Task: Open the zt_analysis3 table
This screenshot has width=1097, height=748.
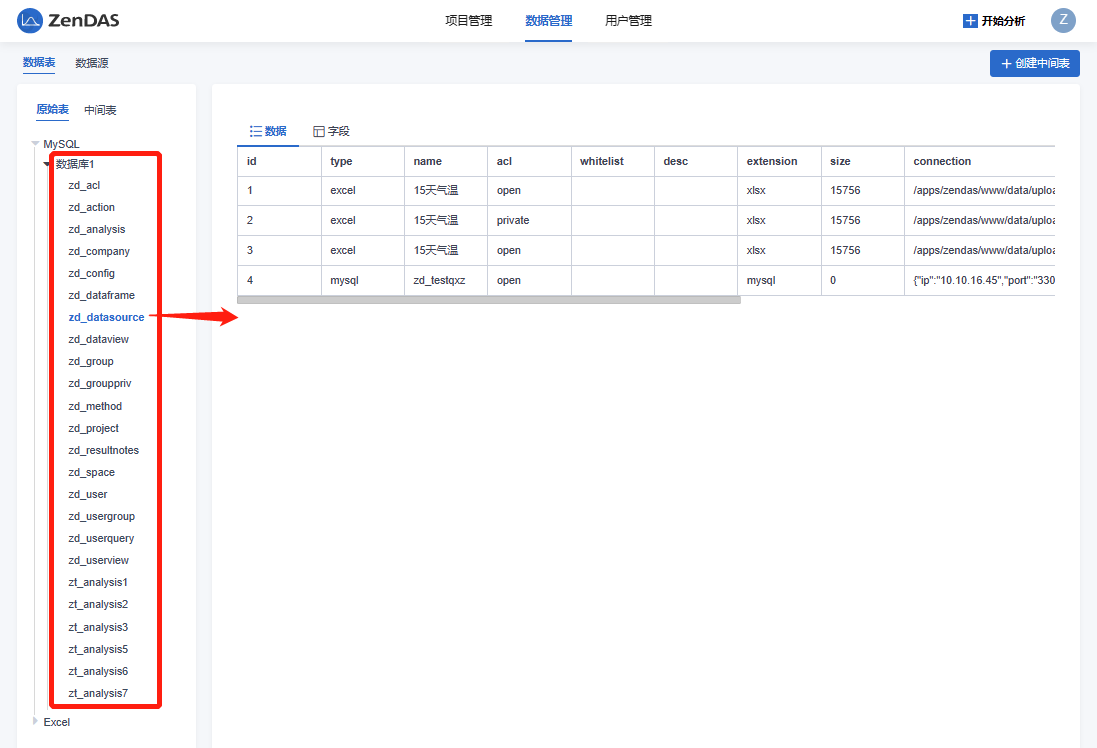Action: [x=98, y=627]
